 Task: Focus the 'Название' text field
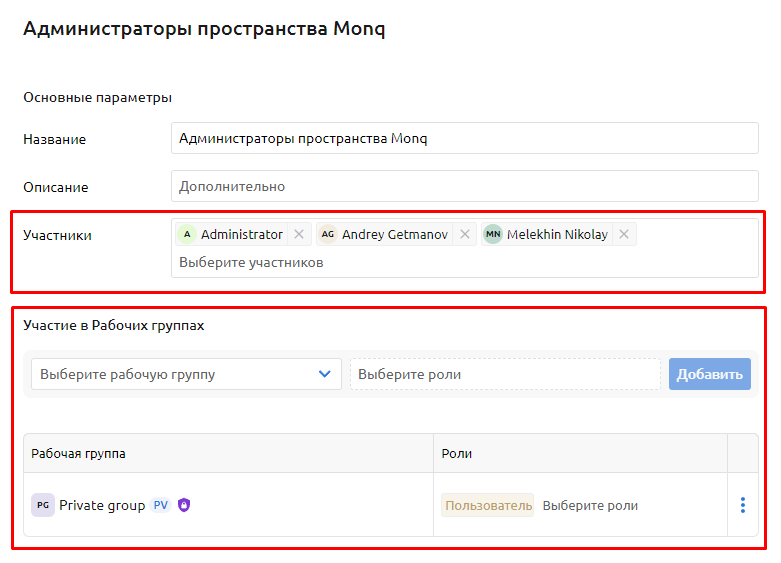tap(464, 139)
